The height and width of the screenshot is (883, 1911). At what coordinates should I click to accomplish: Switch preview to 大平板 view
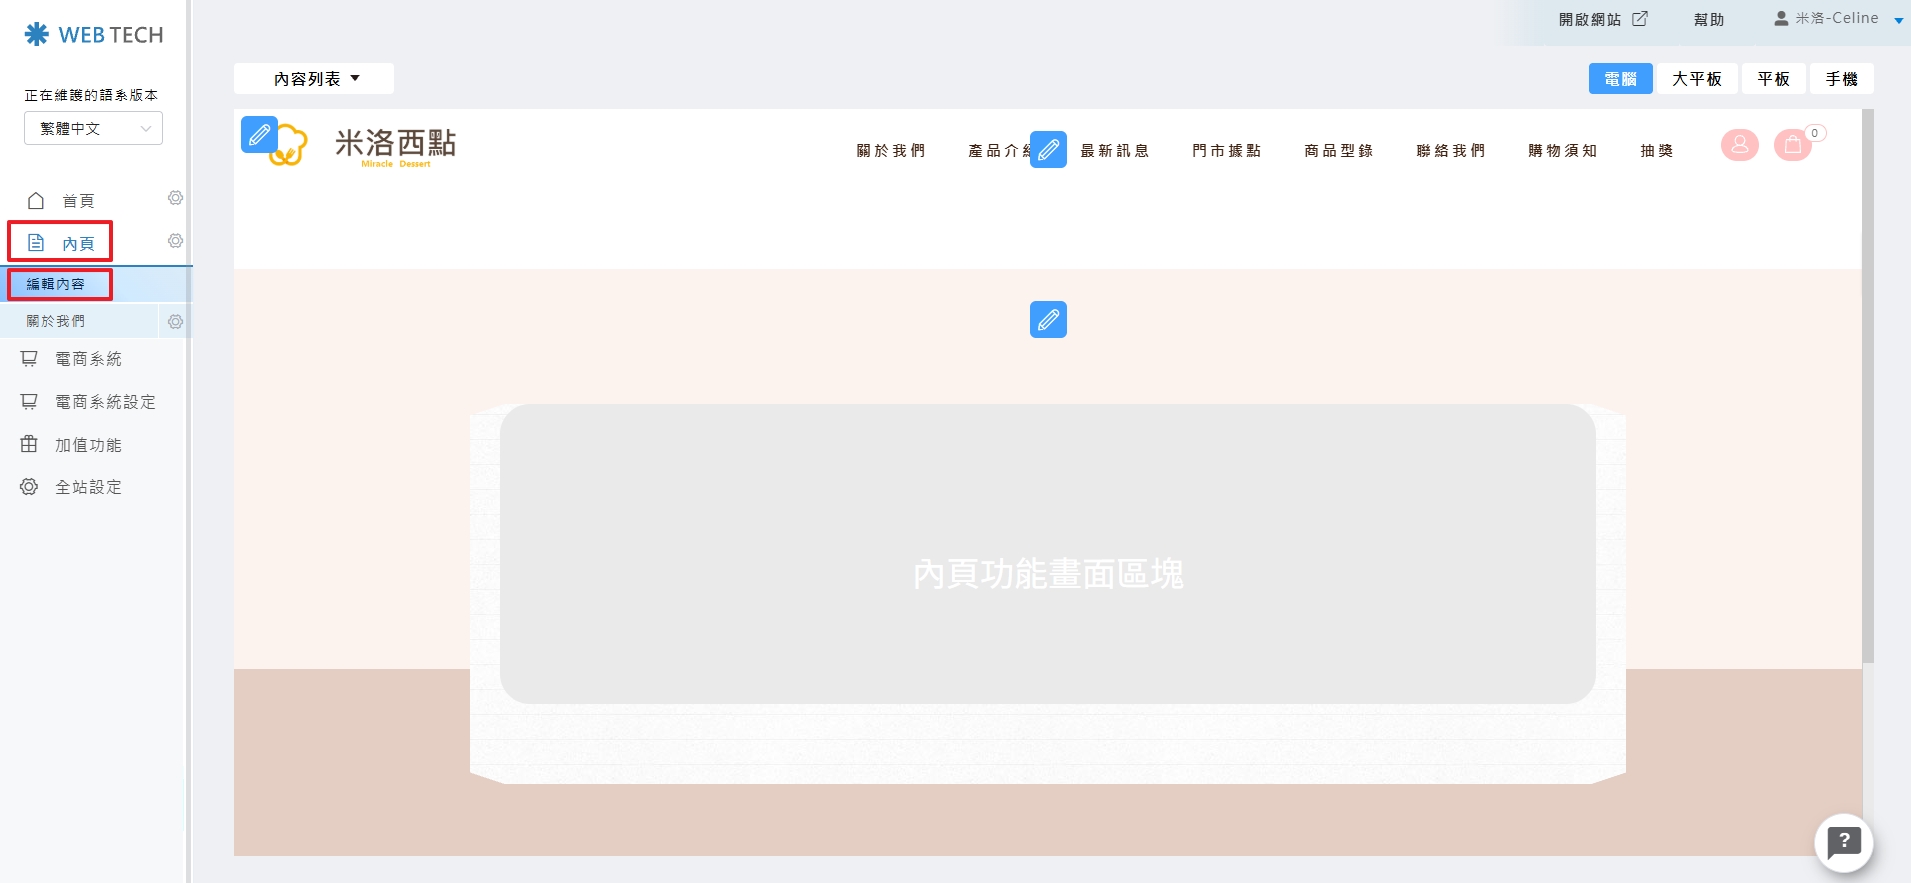click(1697, 79)
